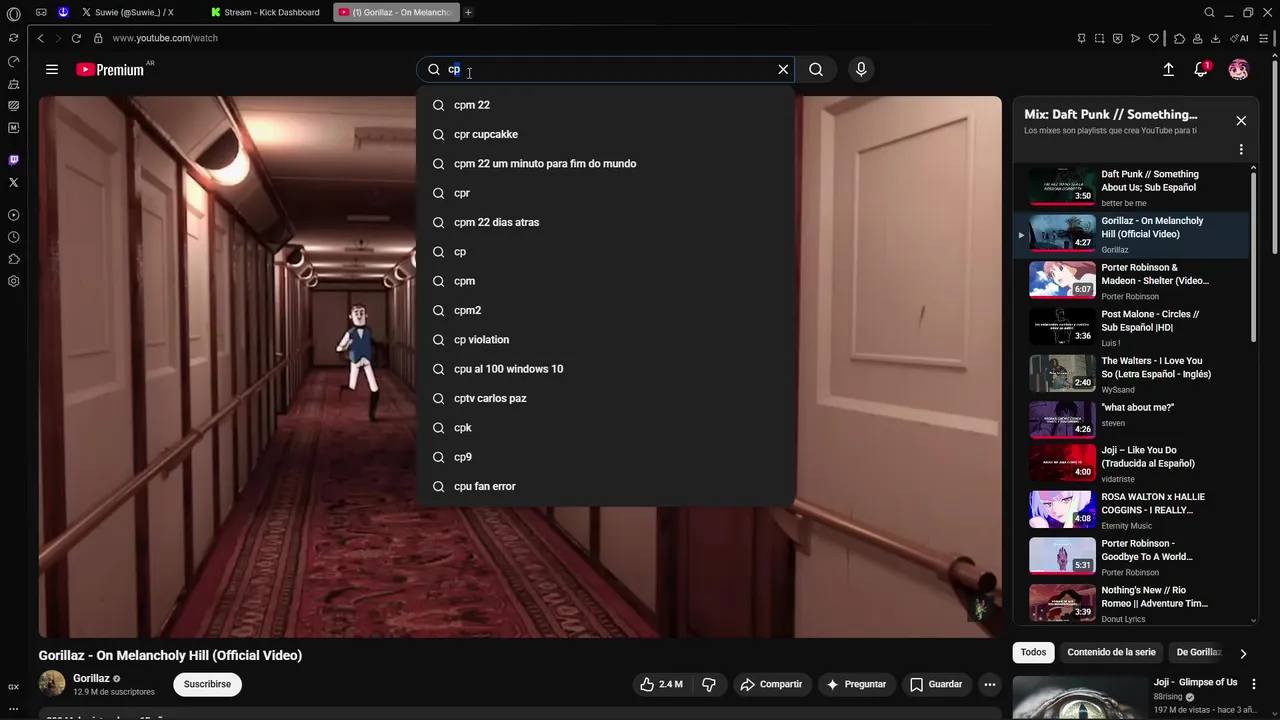Open extensions cube in sidebar
1280x720 pixels.
tap(13, 259)
